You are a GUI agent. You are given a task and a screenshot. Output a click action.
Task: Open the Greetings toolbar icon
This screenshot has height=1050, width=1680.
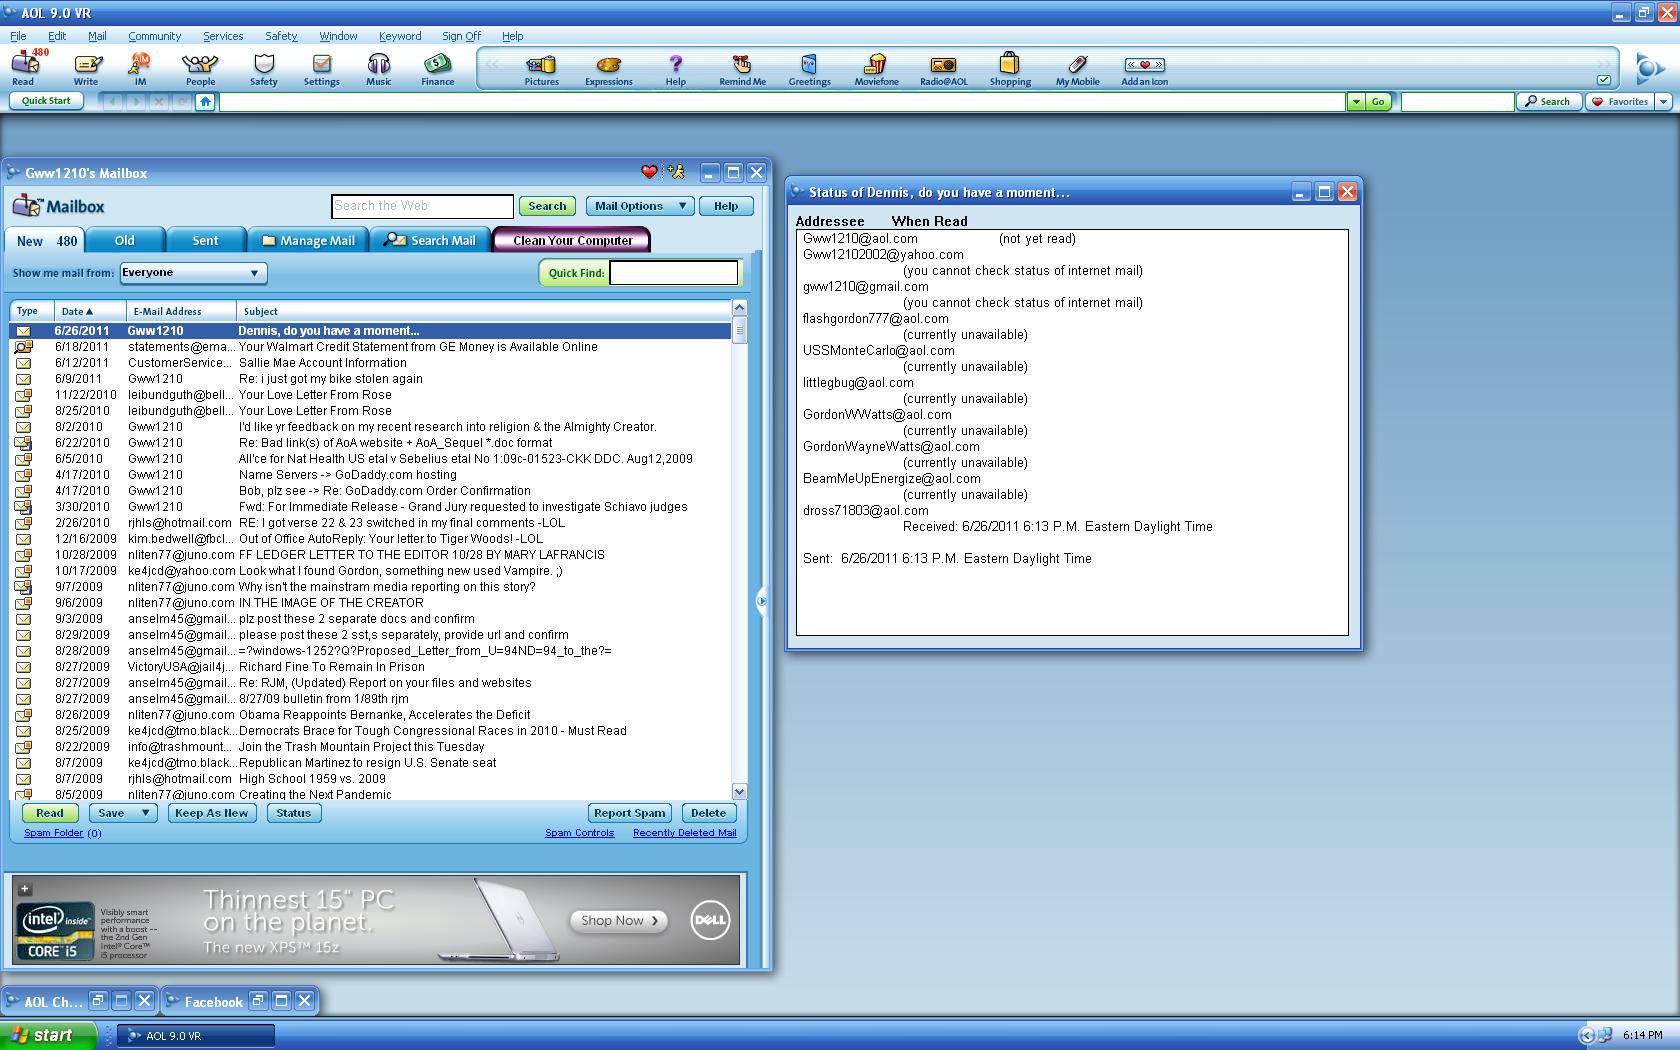(x=809, y=70)
